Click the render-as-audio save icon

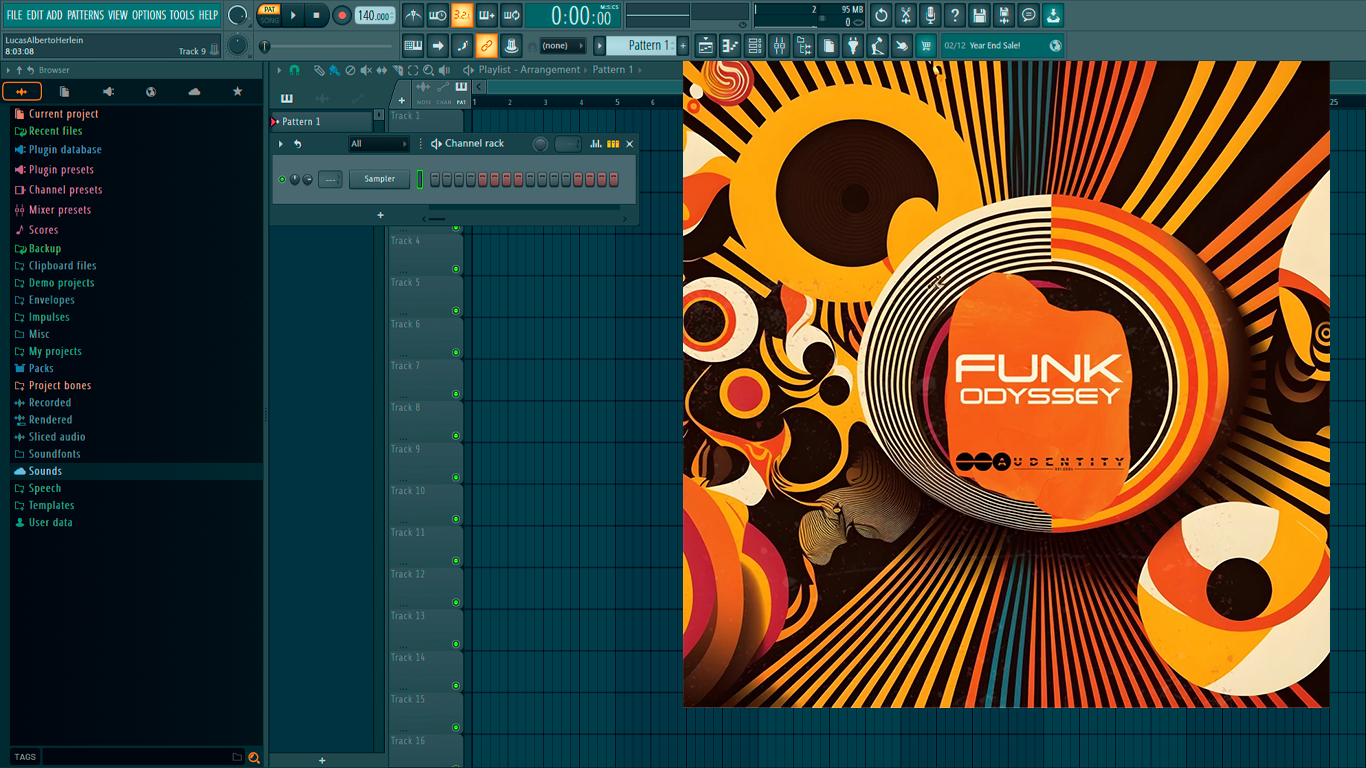[x=1004, y=15]
